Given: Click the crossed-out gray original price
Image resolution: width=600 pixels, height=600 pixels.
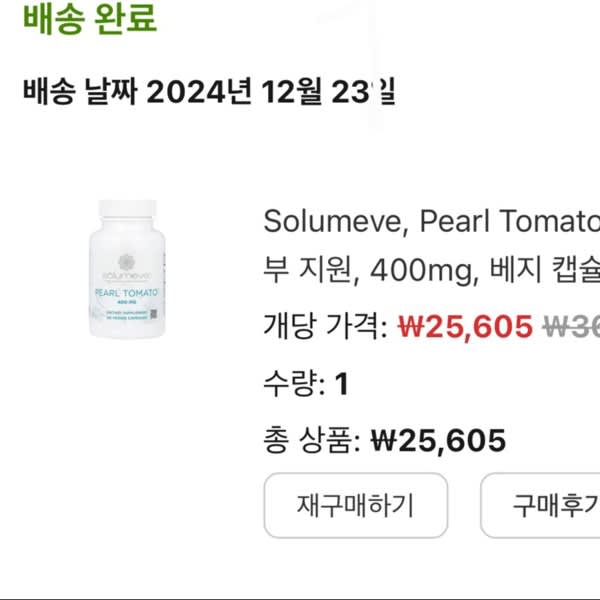Looking at the screenshot, I should pyautogui.click(x=571, y=327).
